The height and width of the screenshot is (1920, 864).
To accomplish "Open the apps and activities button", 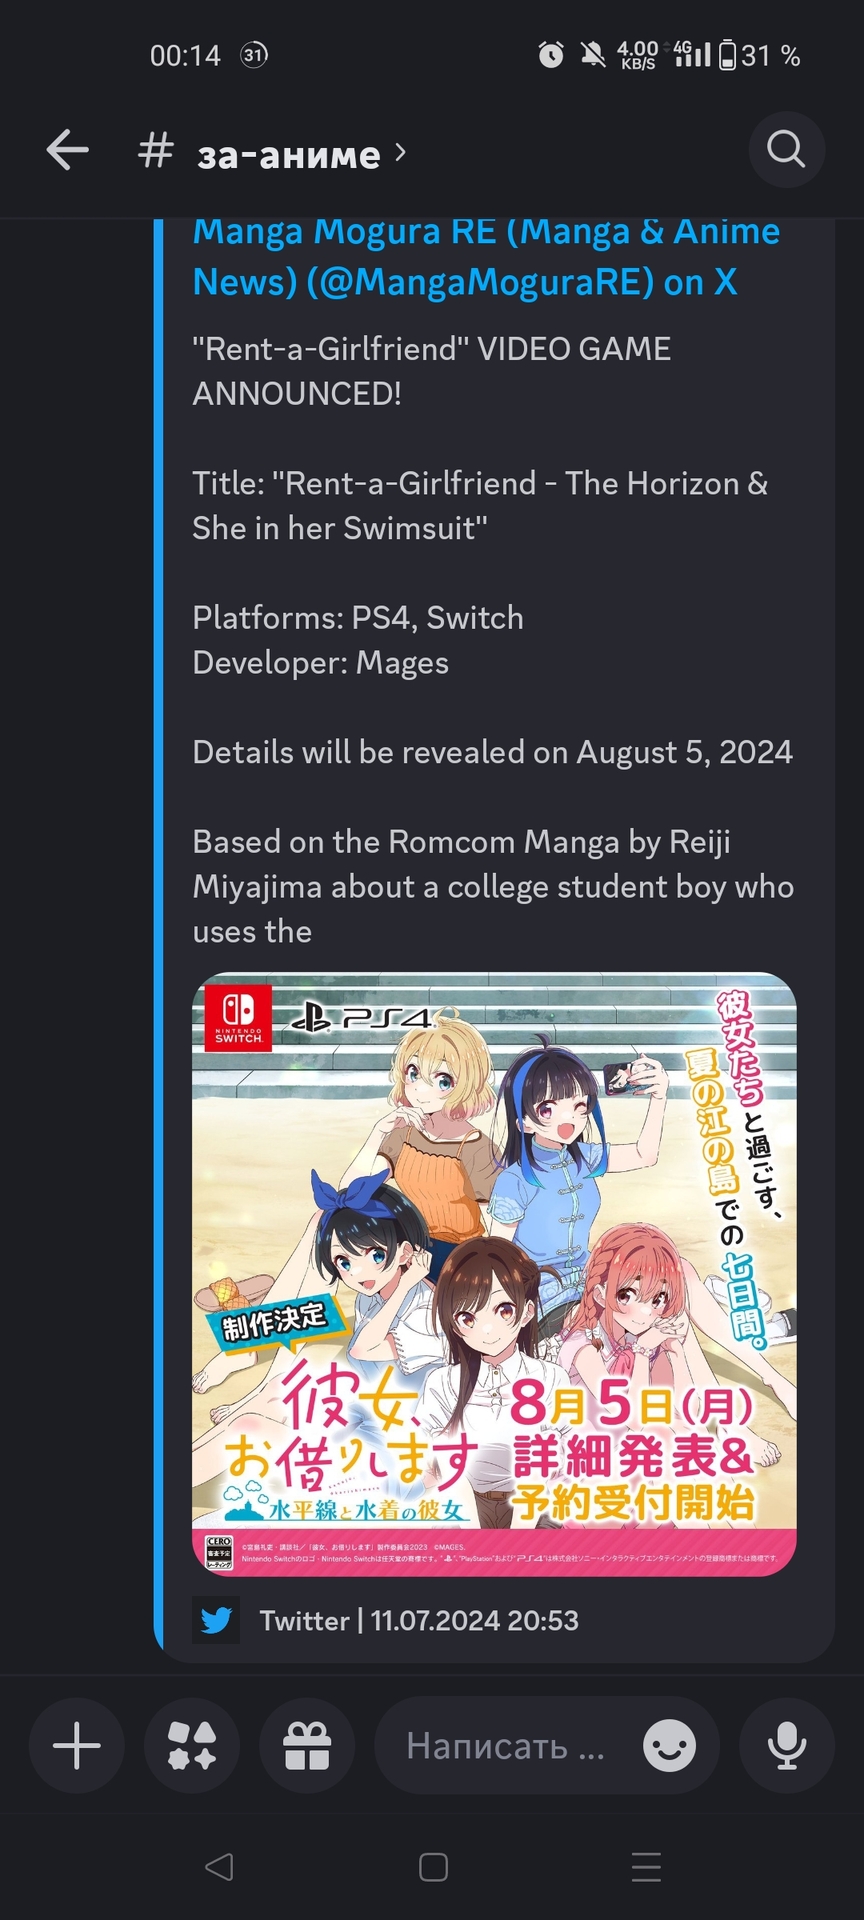I will coord(192,1746).
